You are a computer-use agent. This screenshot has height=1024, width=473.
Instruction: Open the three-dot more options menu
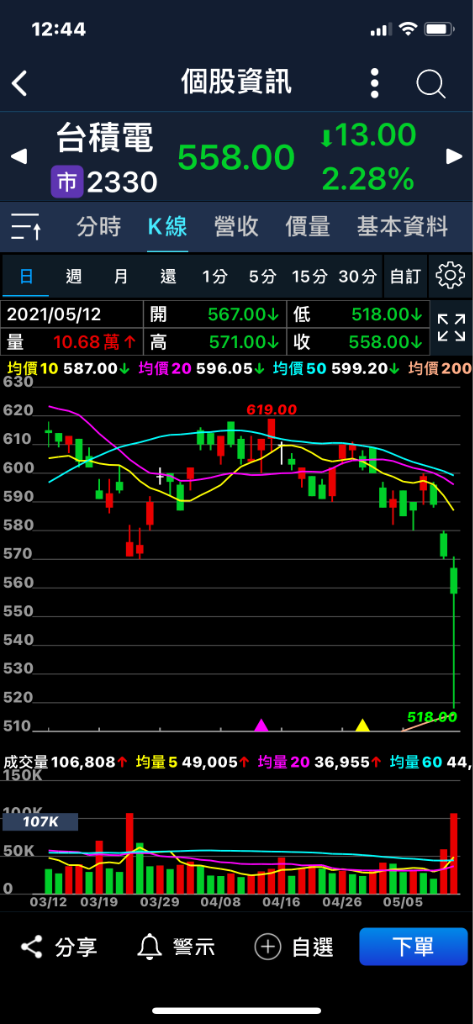(374, 83)
